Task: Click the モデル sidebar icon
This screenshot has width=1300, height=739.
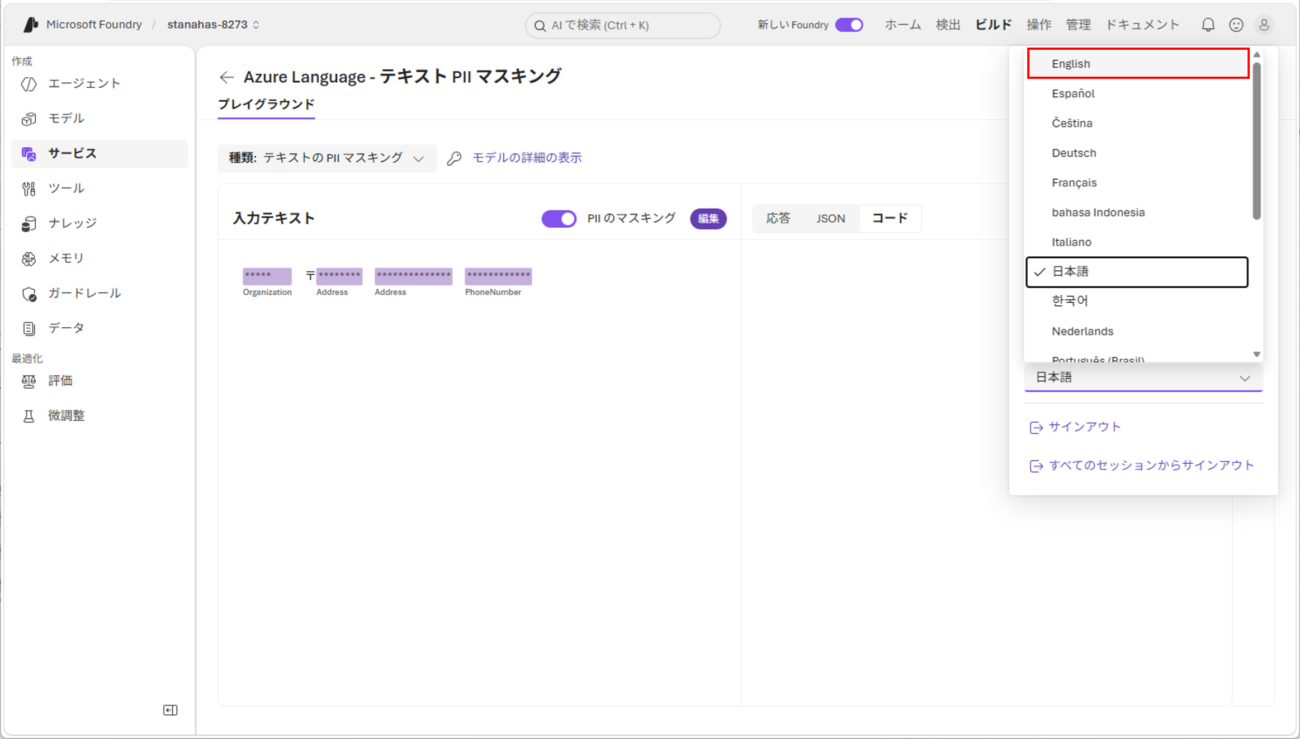Action: [x=29, y=119]
